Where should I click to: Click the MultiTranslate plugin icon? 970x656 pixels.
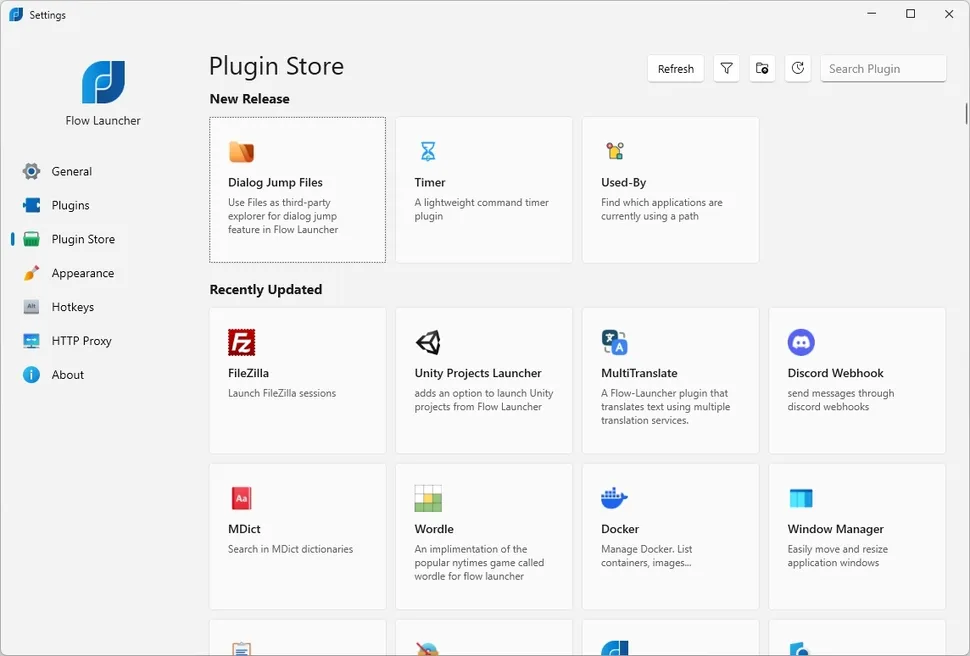pyautogui.click(x=615, y=341)
